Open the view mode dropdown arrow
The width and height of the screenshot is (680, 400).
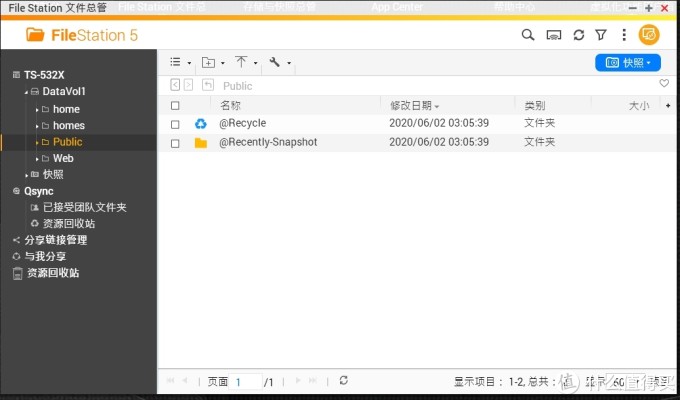pos(189,63)
